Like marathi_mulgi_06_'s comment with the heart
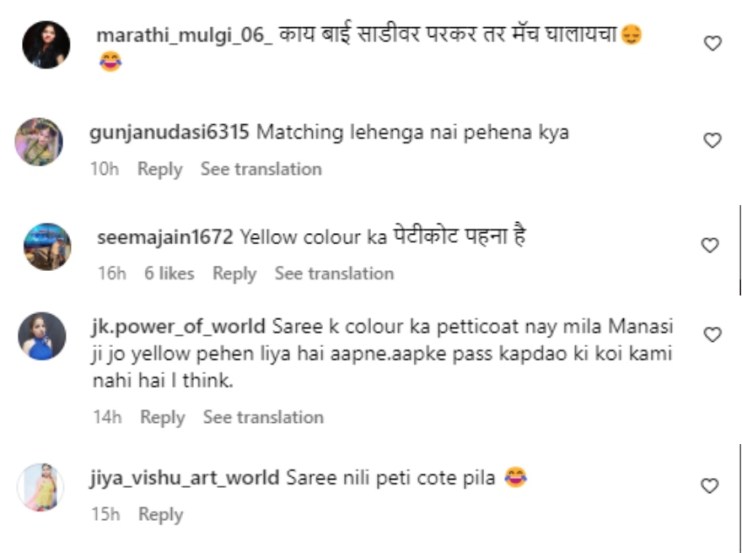Image resolution: width=742 pixels, height=553 pixels. [x=712, y=43]
